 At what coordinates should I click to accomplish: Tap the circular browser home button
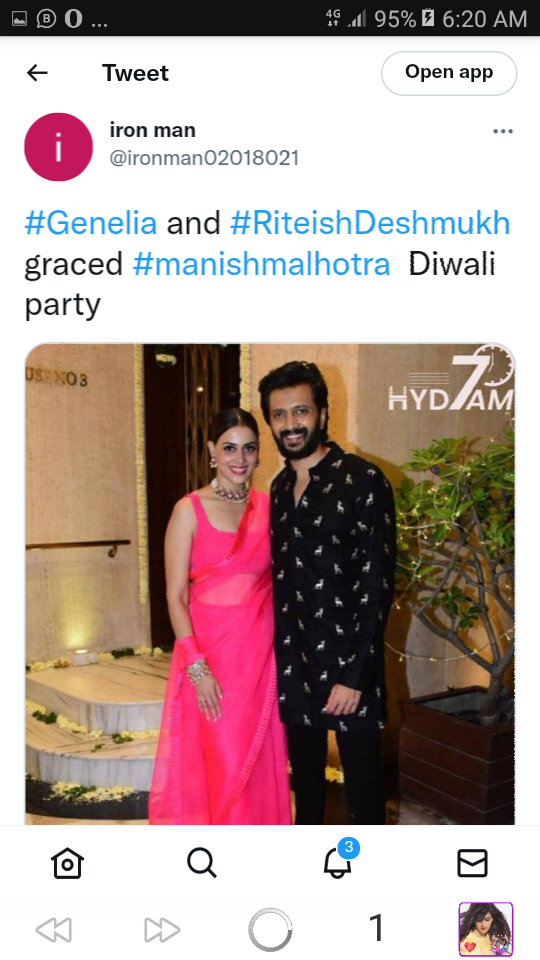(x=270, y=929)
